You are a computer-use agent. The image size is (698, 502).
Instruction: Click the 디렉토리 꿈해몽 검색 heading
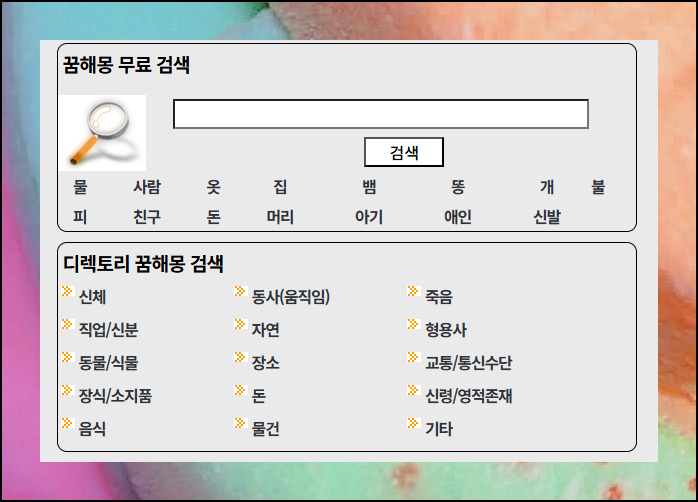coord(143,264)
